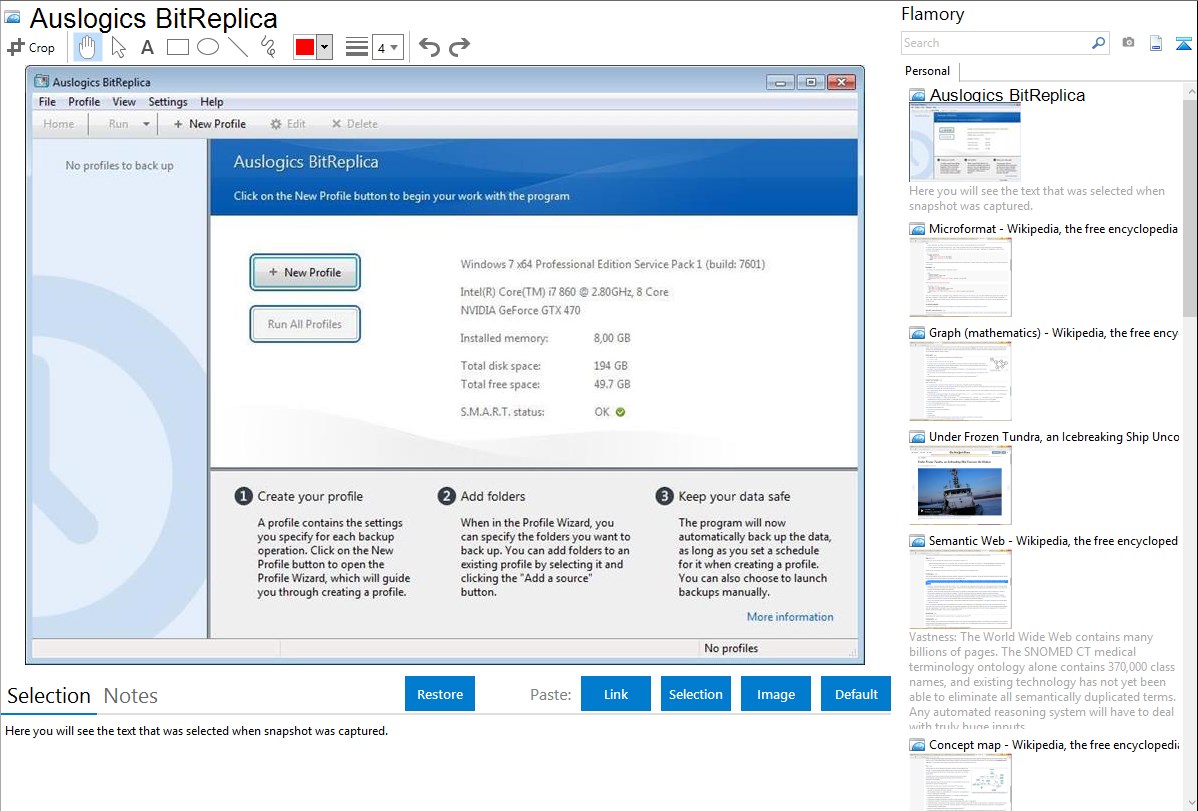Choose the text annotation tool
Image resolution: width=1198 pixels, height=811 pixels.
point(147,47)
